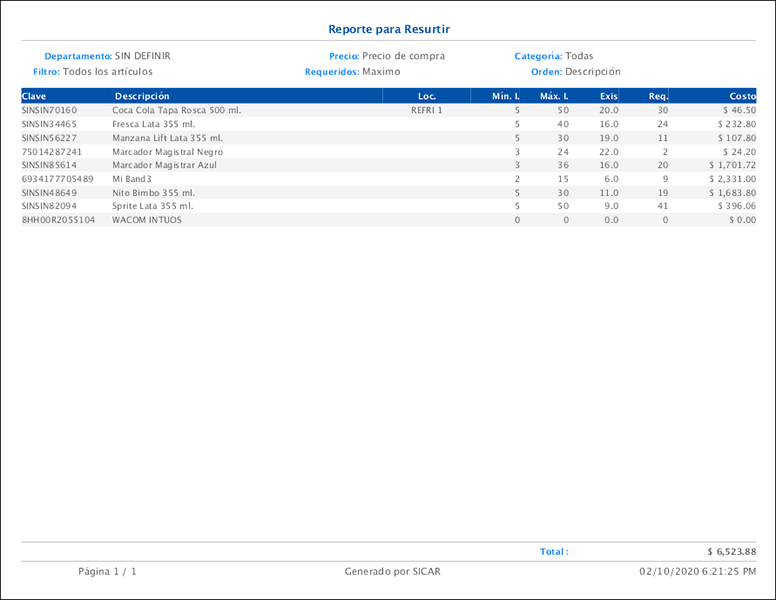Click the $ 396.06 cost cell
This screenshot has height=600, width=776.
737,206
